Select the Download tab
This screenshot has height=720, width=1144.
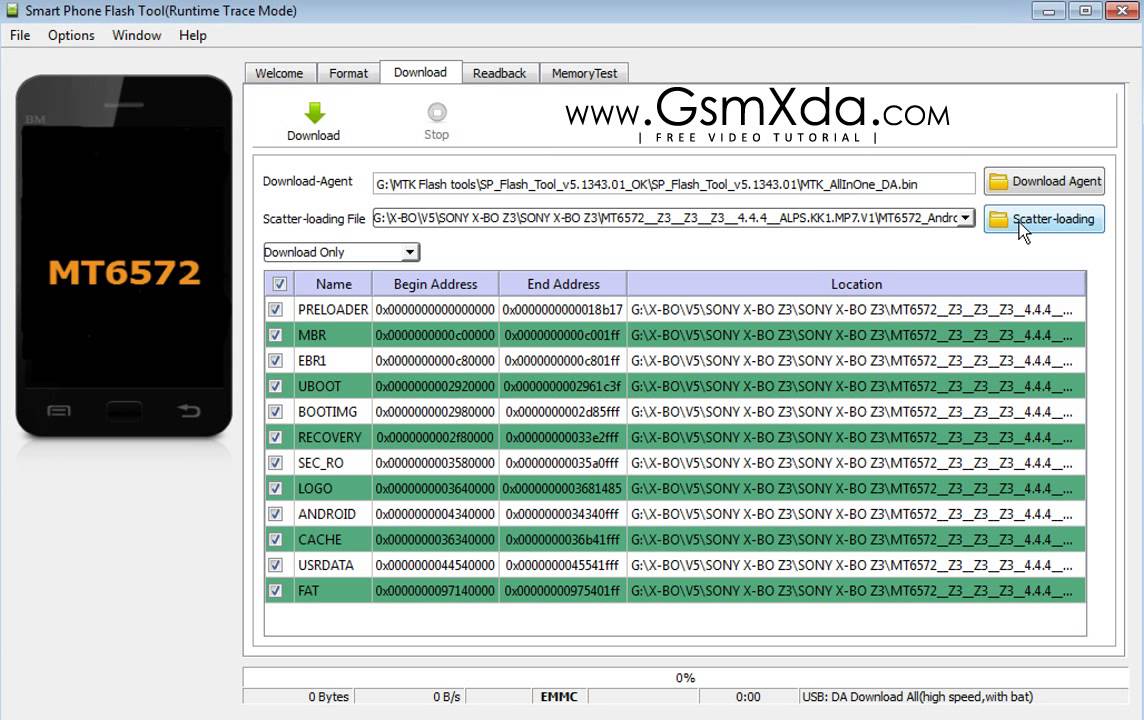pyautogui.click(x=420, y=72)
